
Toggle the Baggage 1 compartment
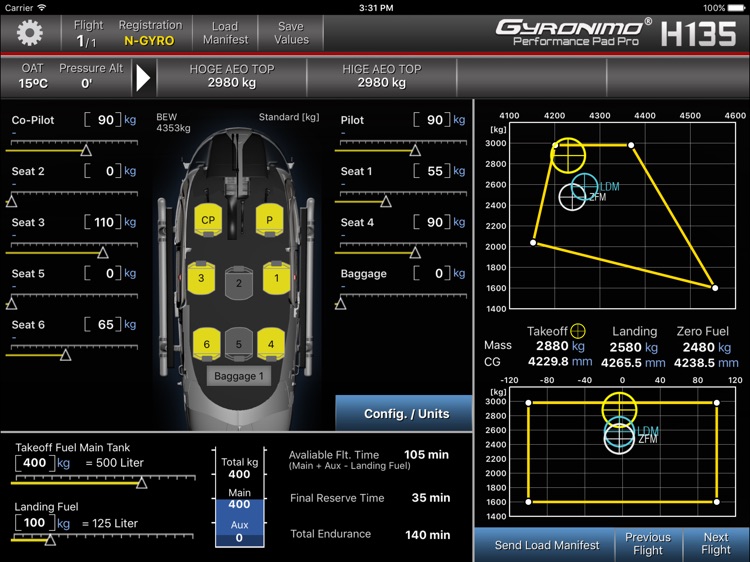click(x=238, y=377)
